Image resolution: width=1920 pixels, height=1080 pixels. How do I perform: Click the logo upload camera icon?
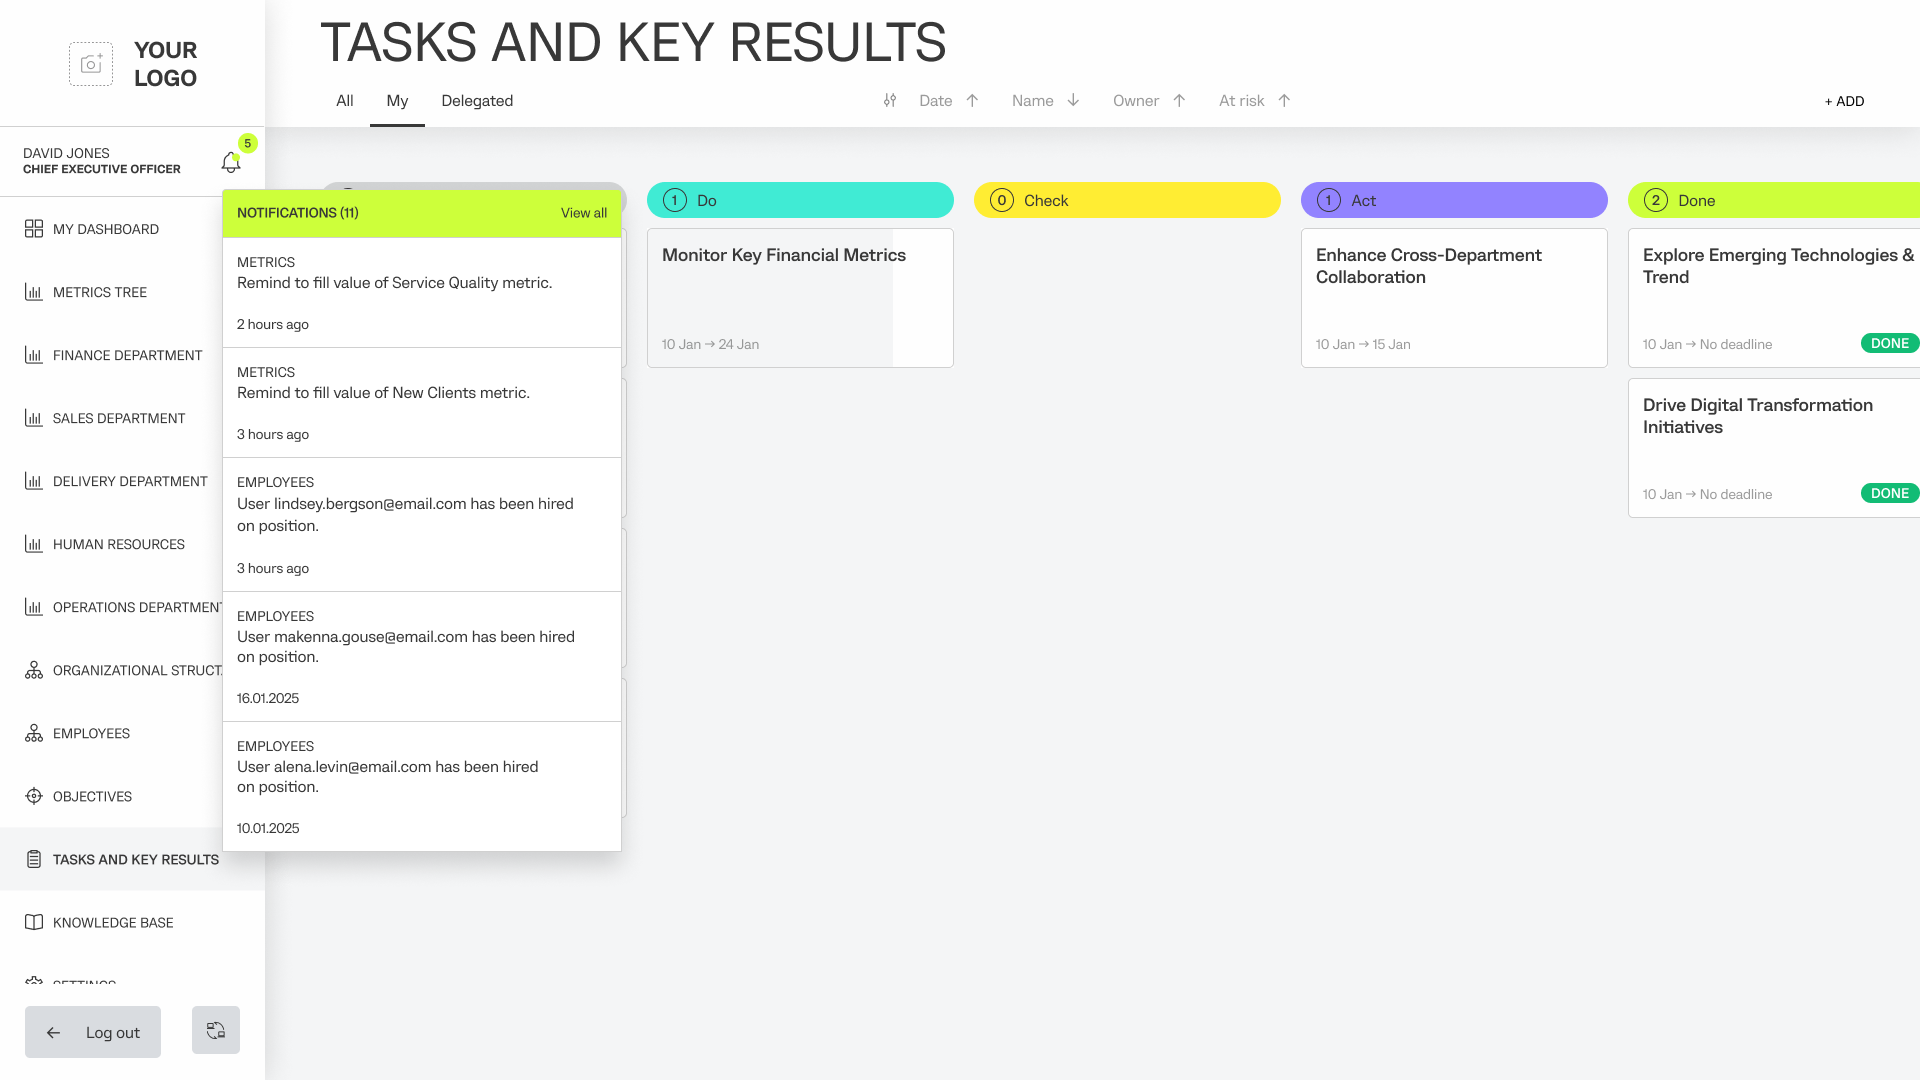click(91, 64)
